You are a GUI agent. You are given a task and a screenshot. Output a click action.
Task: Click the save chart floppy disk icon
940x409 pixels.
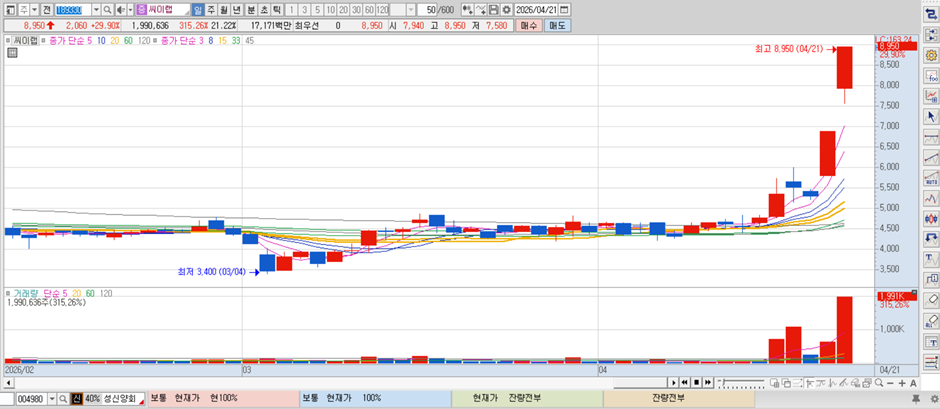pos(494,10)
